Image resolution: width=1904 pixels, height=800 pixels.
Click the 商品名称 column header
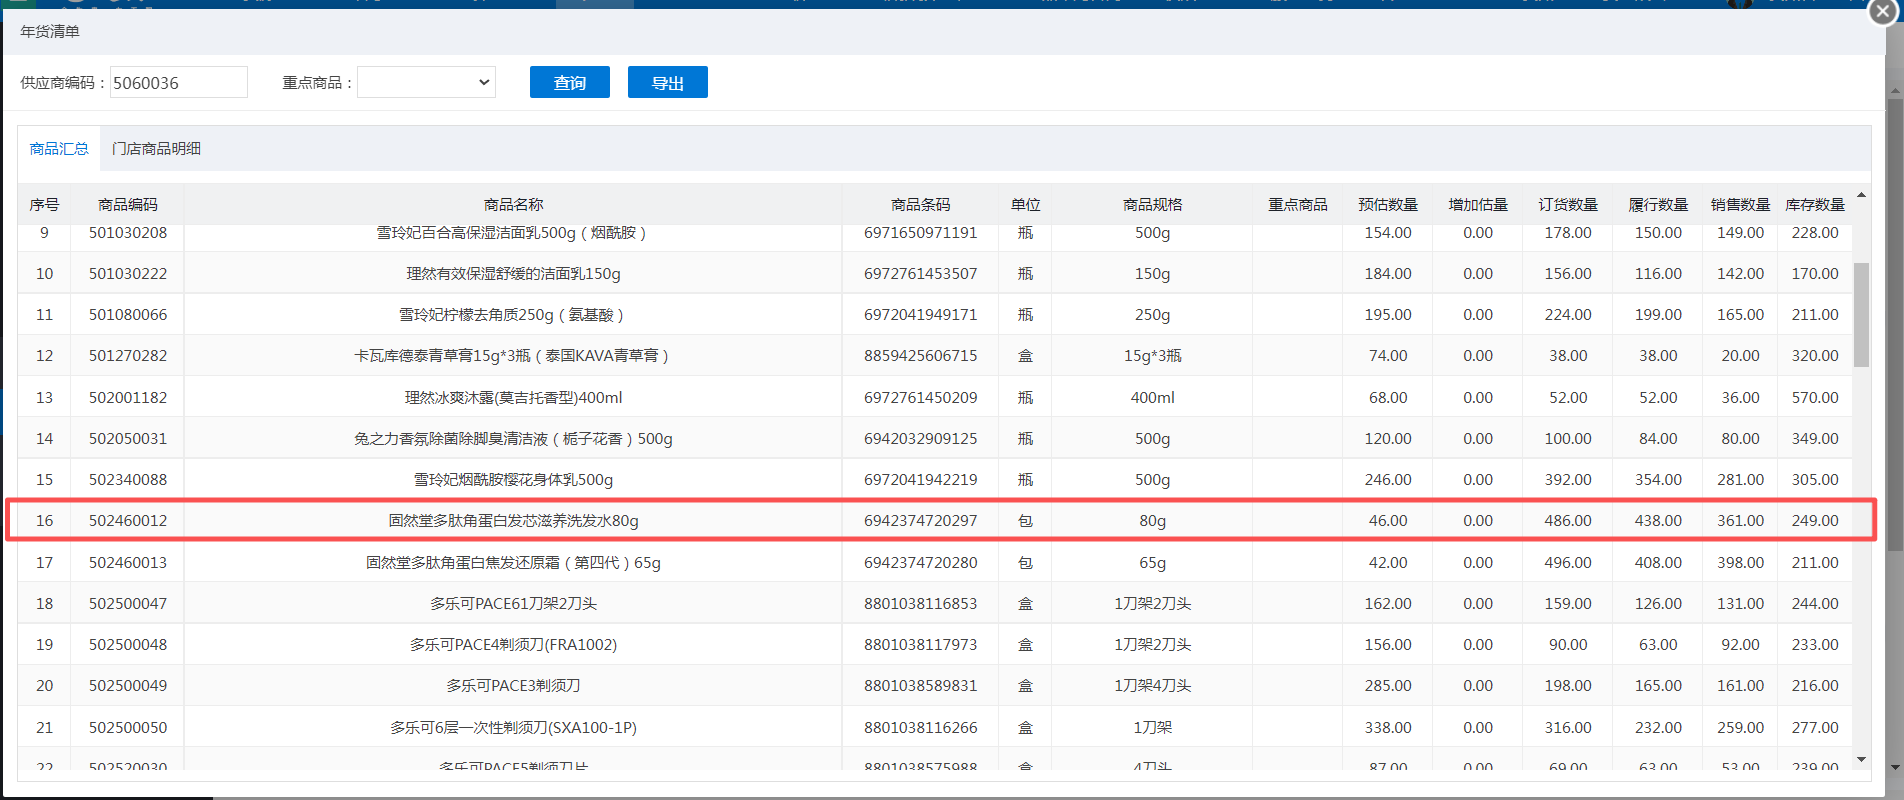click(x=513, y=205)
